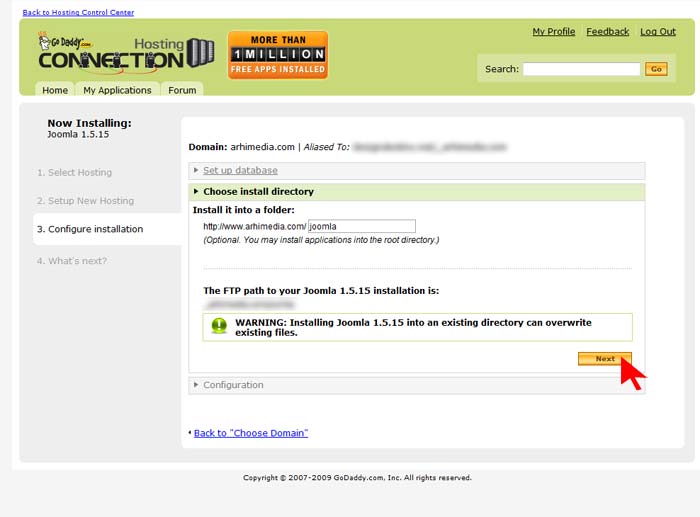Open the Set up database link
This screenshot has width=700, height=517.
(x=240, y=171)
